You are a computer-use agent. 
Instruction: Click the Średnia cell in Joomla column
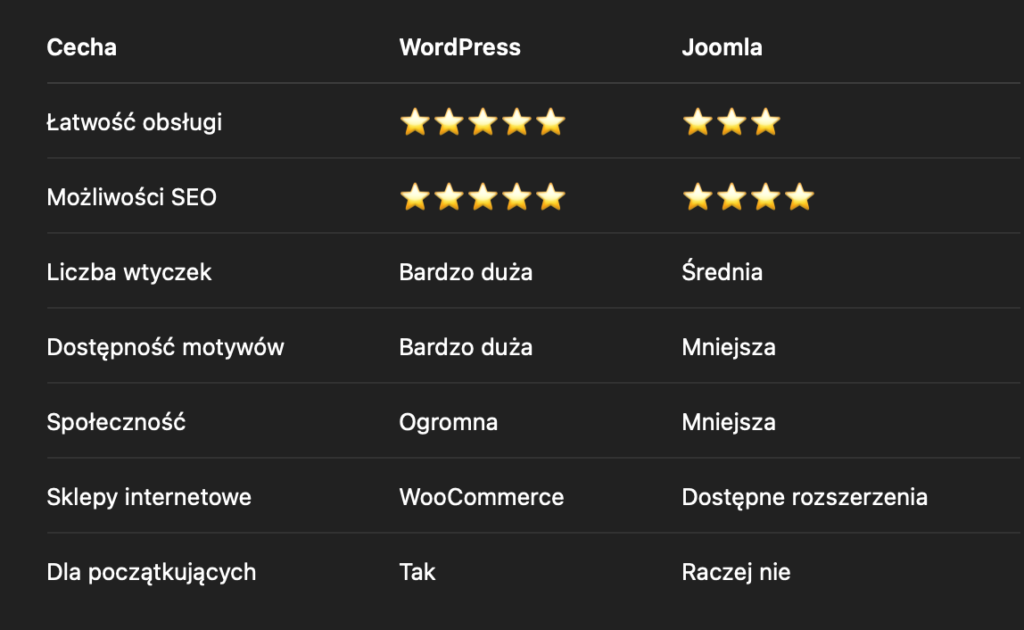click(x=722, y=271)
